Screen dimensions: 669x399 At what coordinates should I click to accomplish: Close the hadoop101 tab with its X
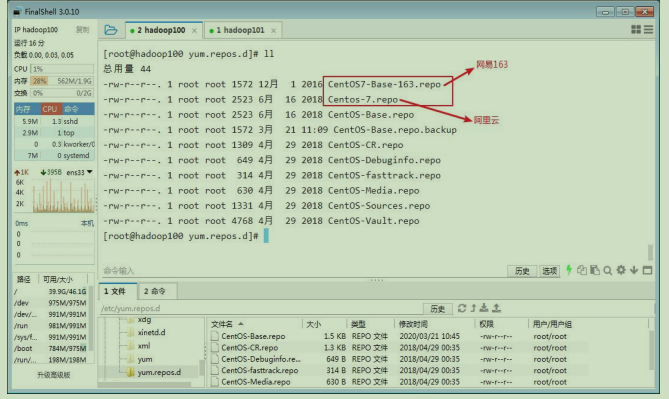tap(273, 31)
